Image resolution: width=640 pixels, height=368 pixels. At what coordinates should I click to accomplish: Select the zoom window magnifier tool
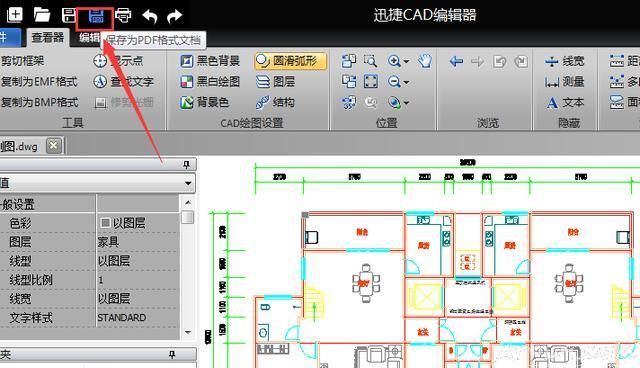coord(371,61)
